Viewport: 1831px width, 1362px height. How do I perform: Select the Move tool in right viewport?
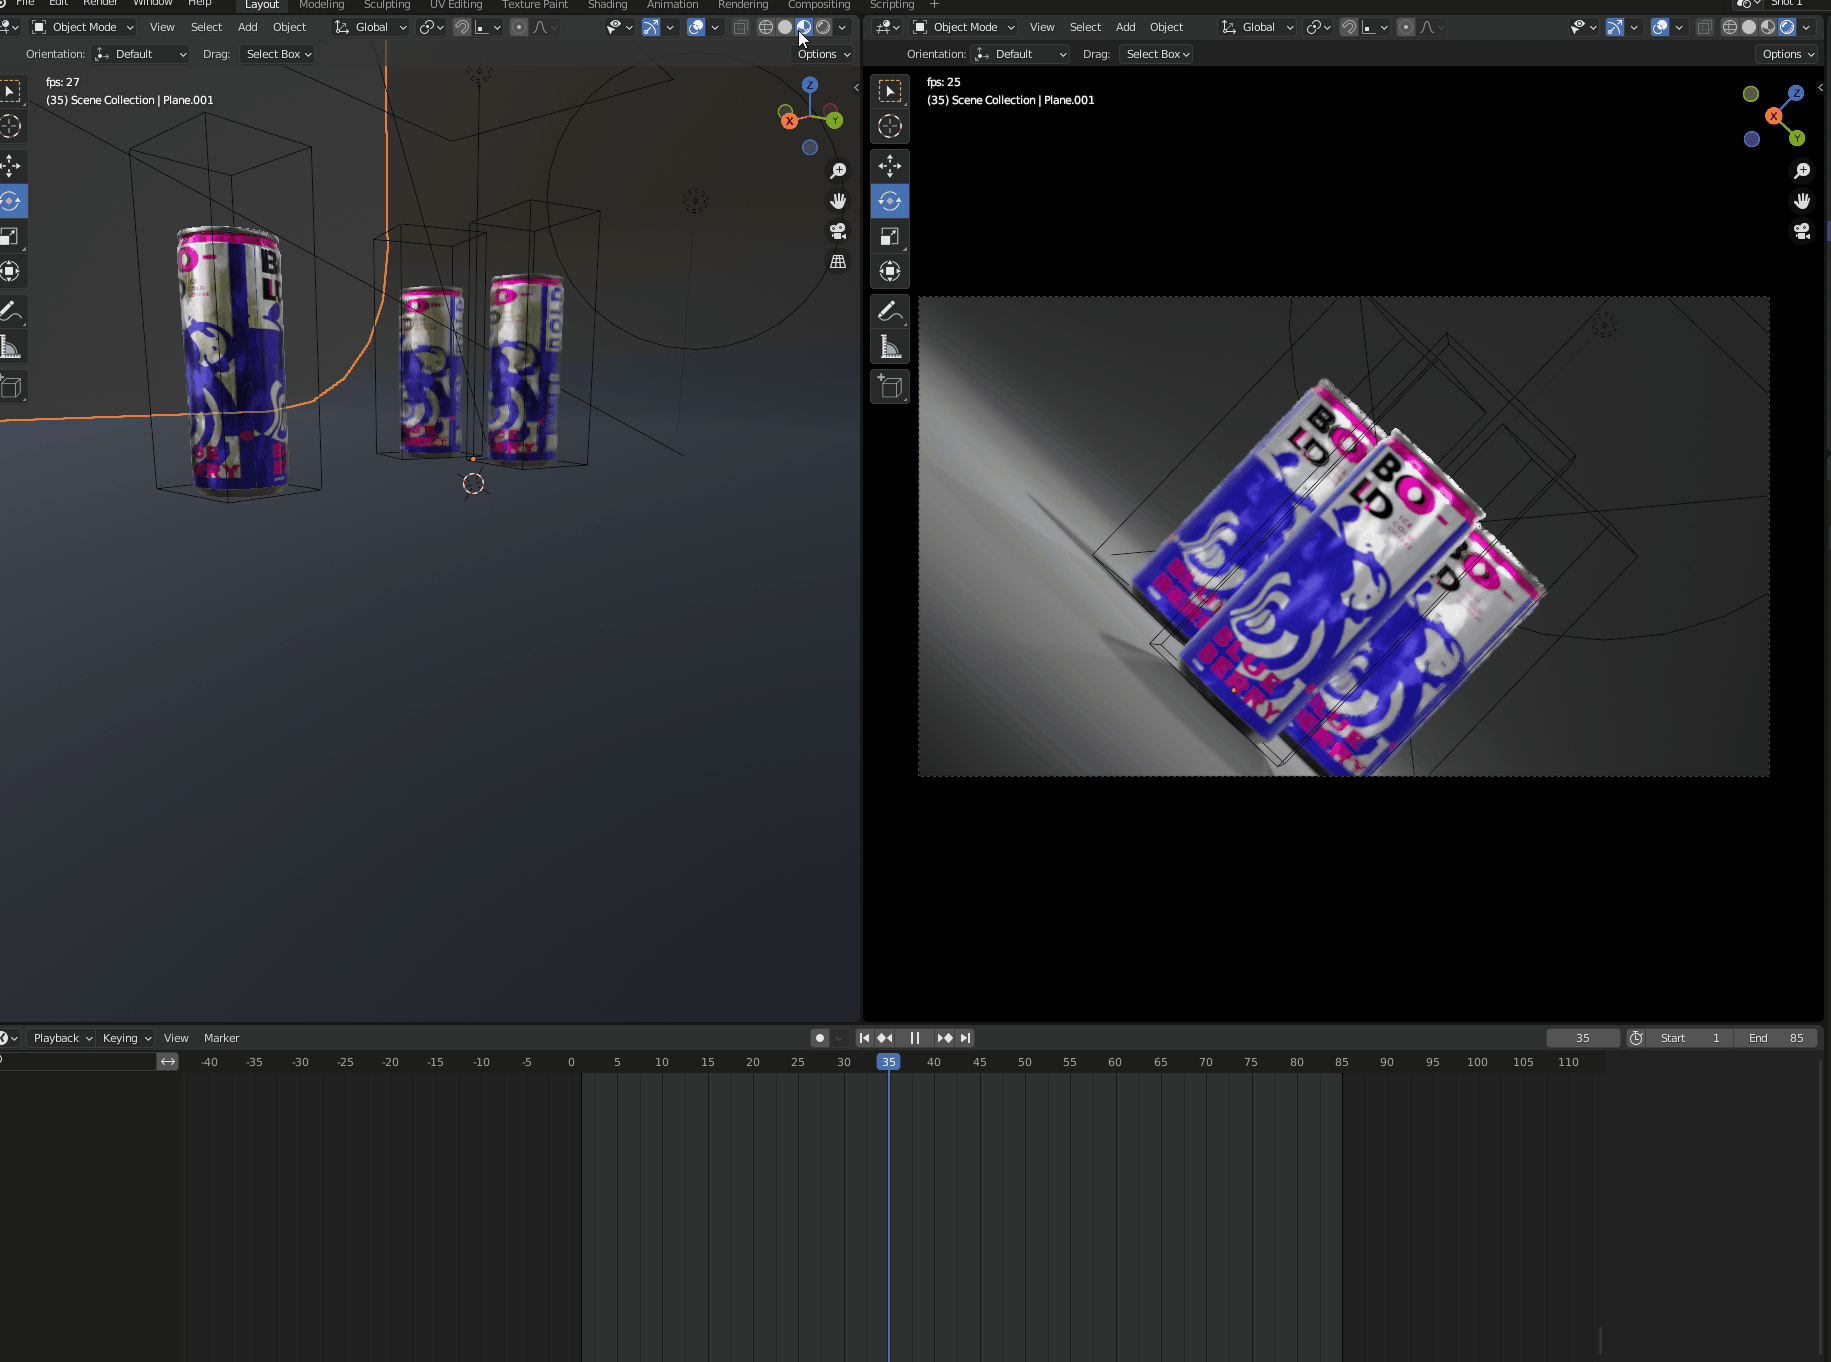click(x=889, y=166)
